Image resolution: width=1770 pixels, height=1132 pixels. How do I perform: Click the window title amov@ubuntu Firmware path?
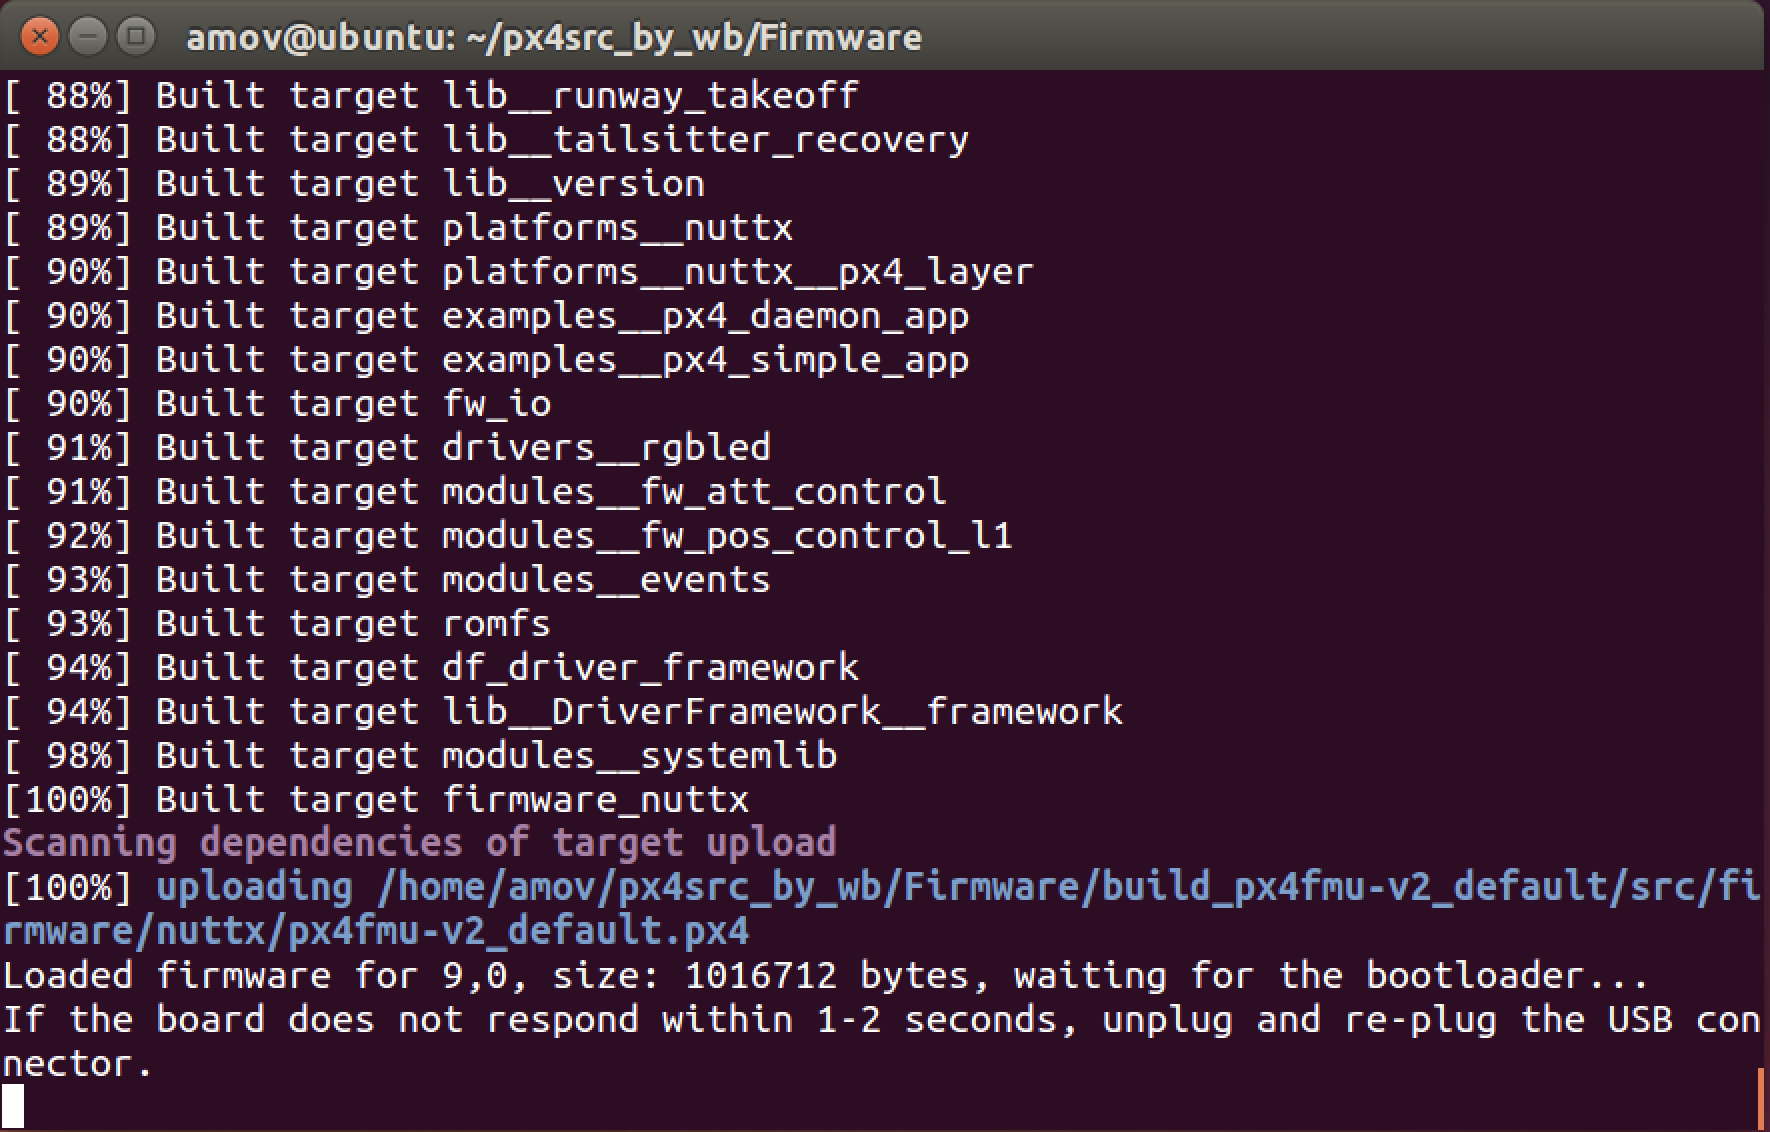pyautogui.click(x=554, y=38)
